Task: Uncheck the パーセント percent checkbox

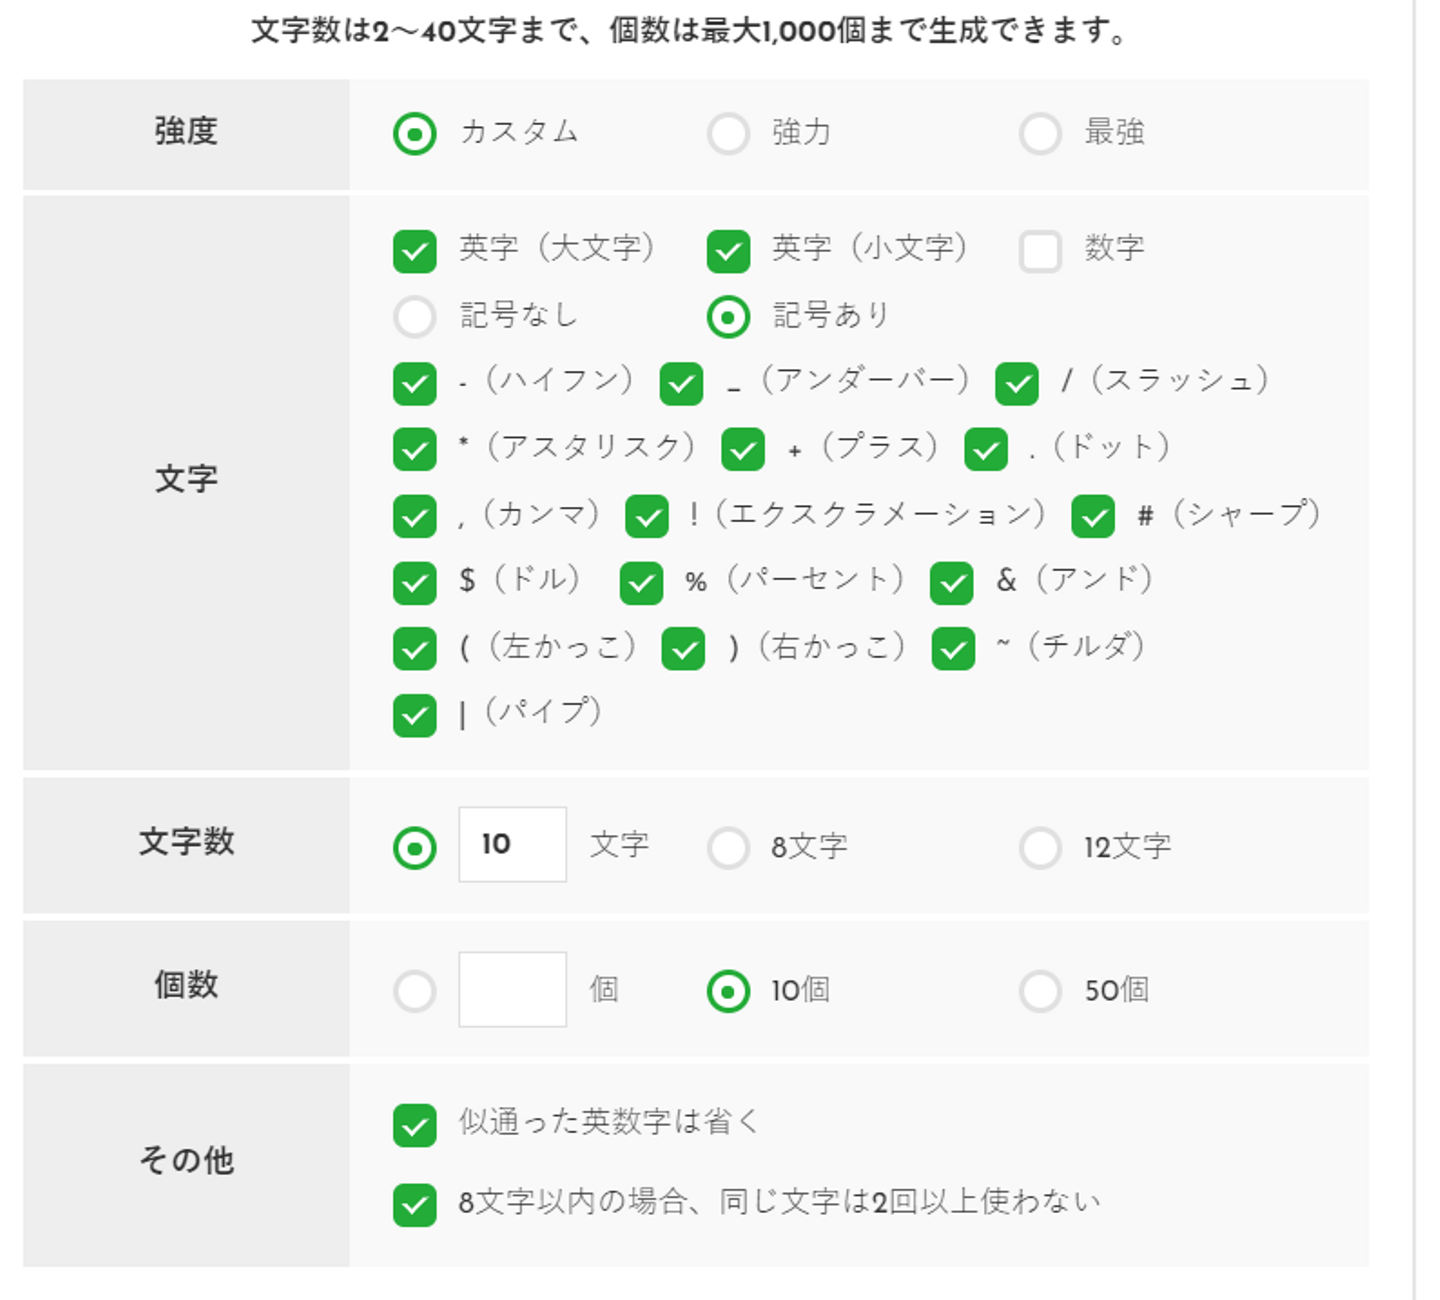Action: tap(641, 583)
